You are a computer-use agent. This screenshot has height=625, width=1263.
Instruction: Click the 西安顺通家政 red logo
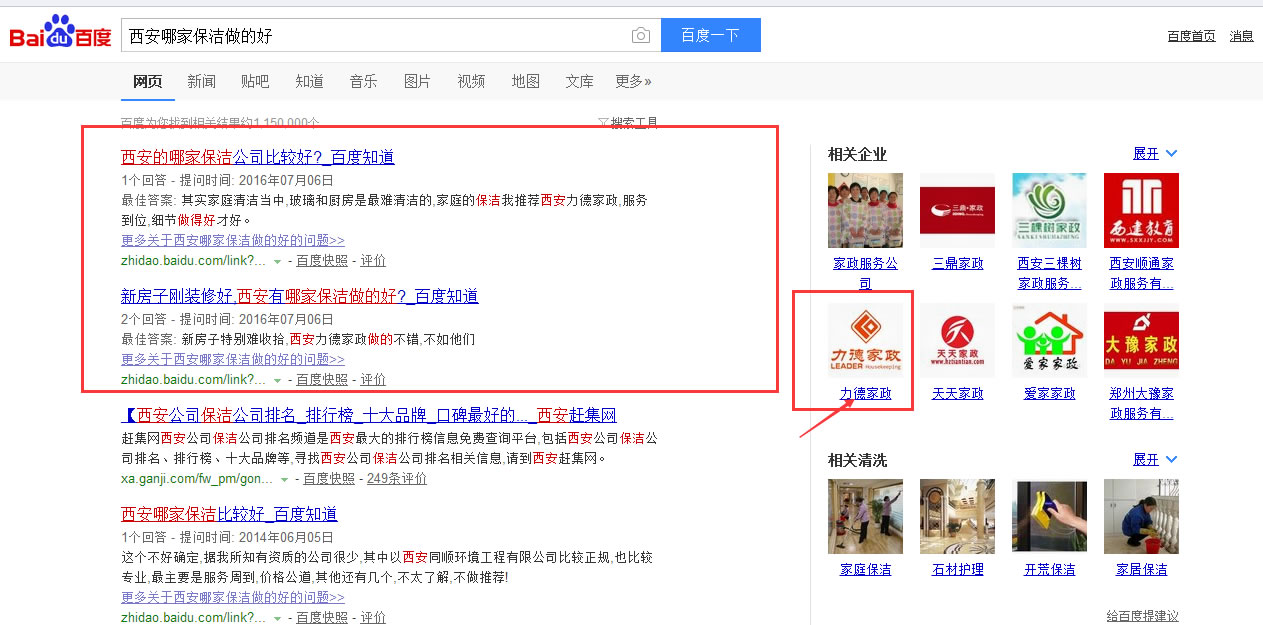(x=1141, y=210)
